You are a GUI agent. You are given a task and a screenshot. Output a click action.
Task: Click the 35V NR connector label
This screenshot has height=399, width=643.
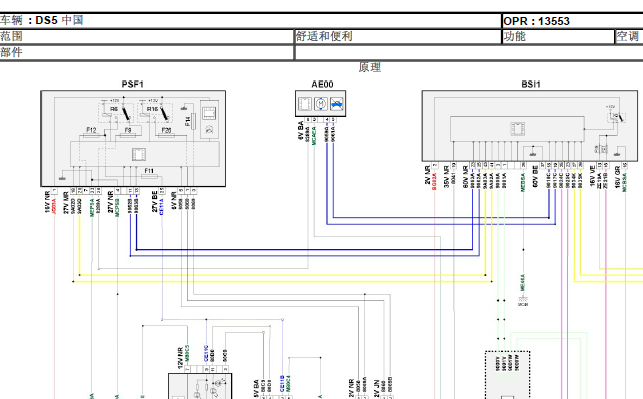click(447, 176)
